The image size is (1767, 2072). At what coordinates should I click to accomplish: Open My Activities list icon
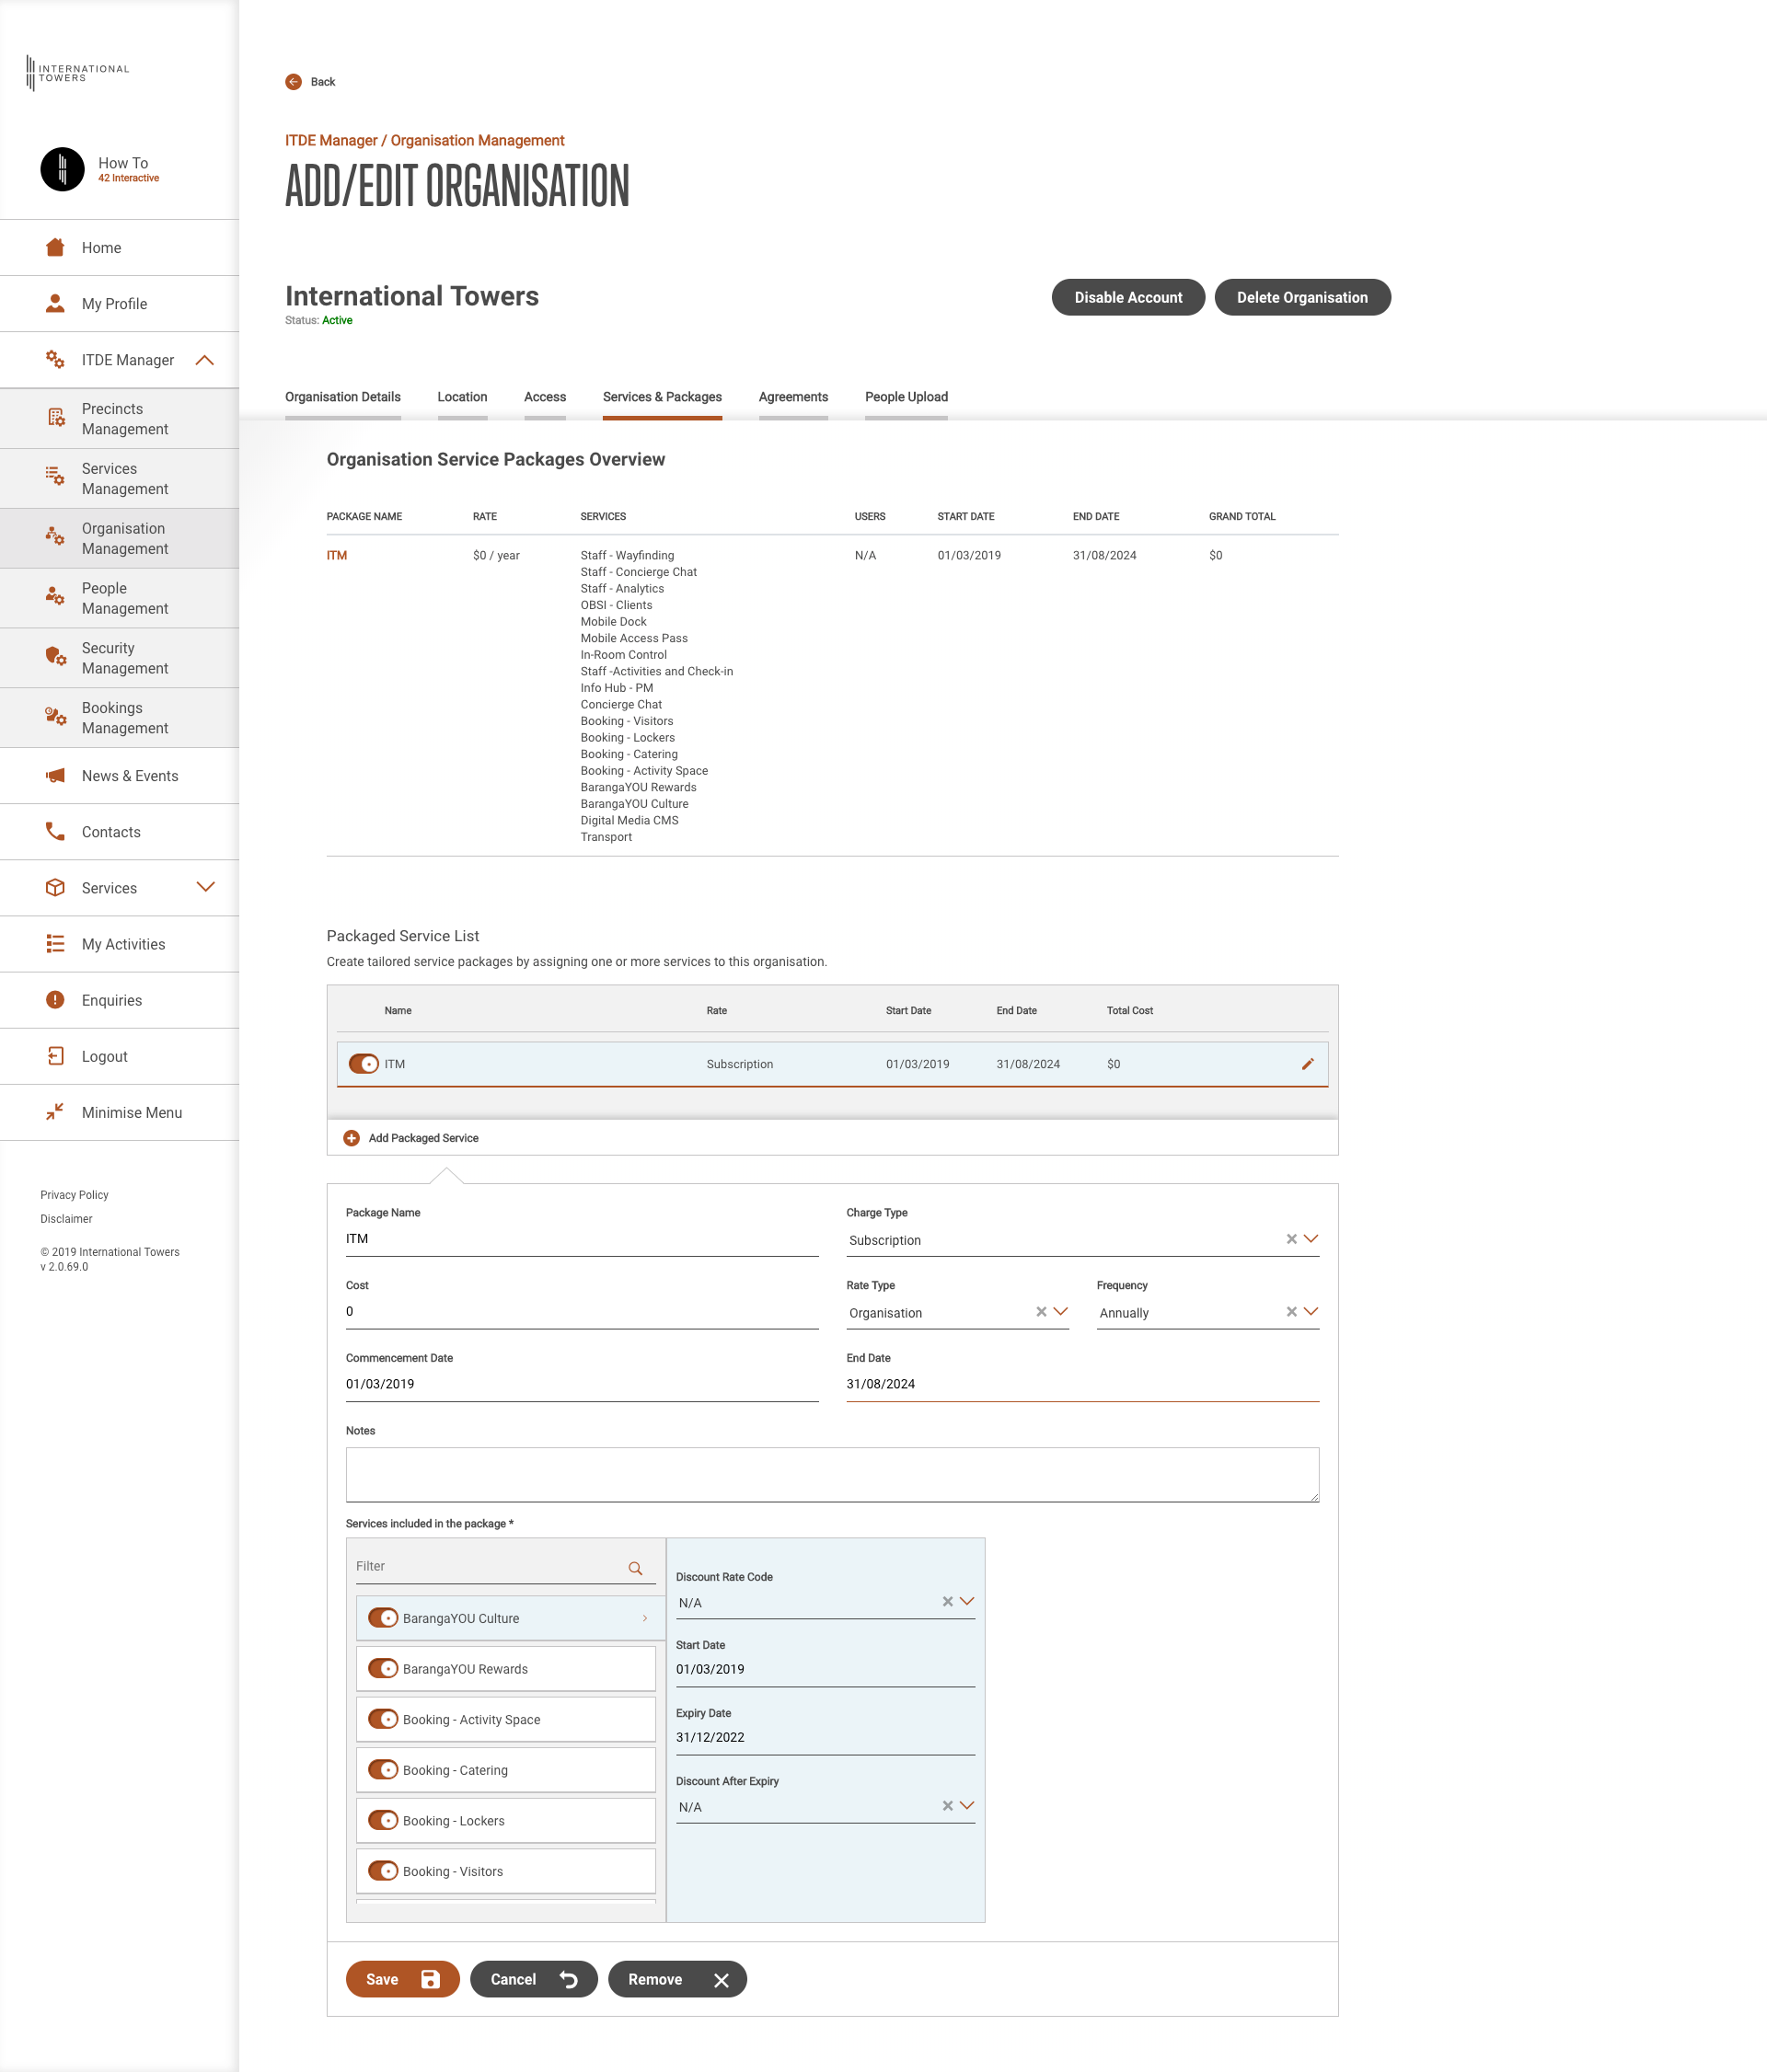pos(55,943)
